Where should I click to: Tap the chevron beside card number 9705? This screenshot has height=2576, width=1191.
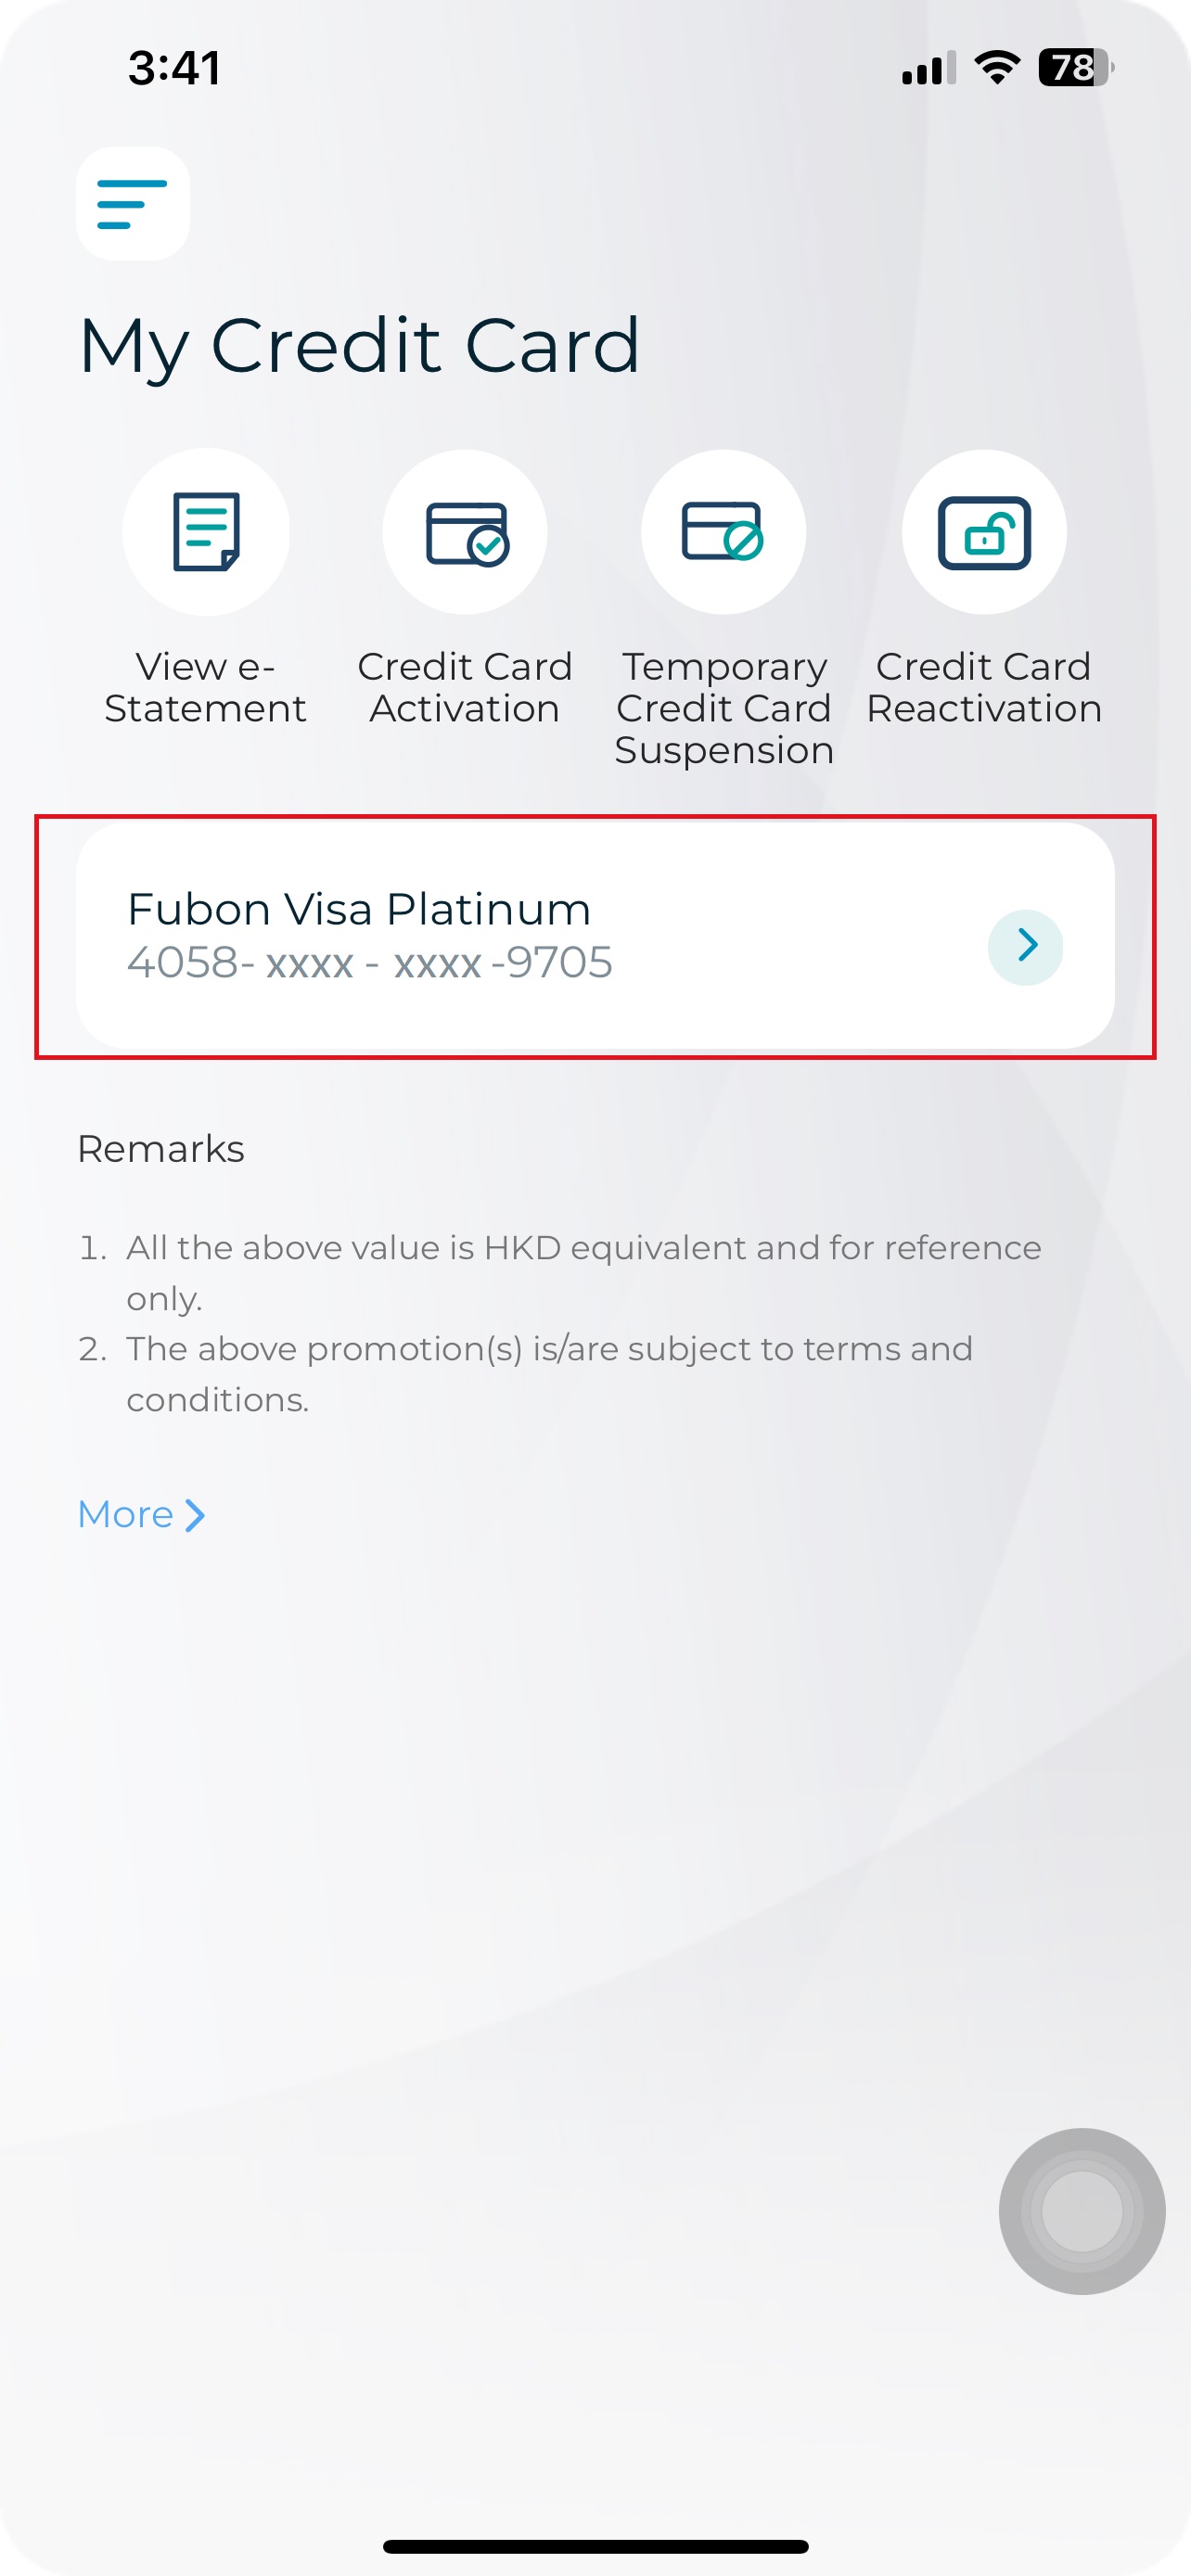(1026, 946)
